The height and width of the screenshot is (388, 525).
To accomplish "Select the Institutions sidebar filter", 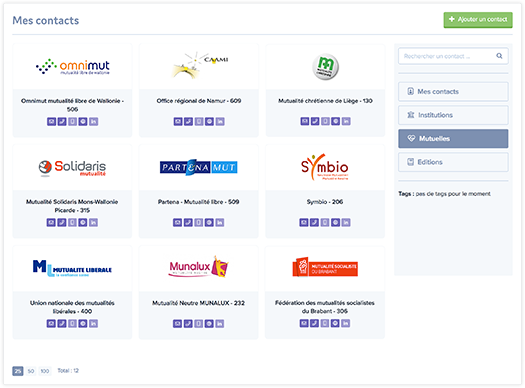I will click(453, 115).
